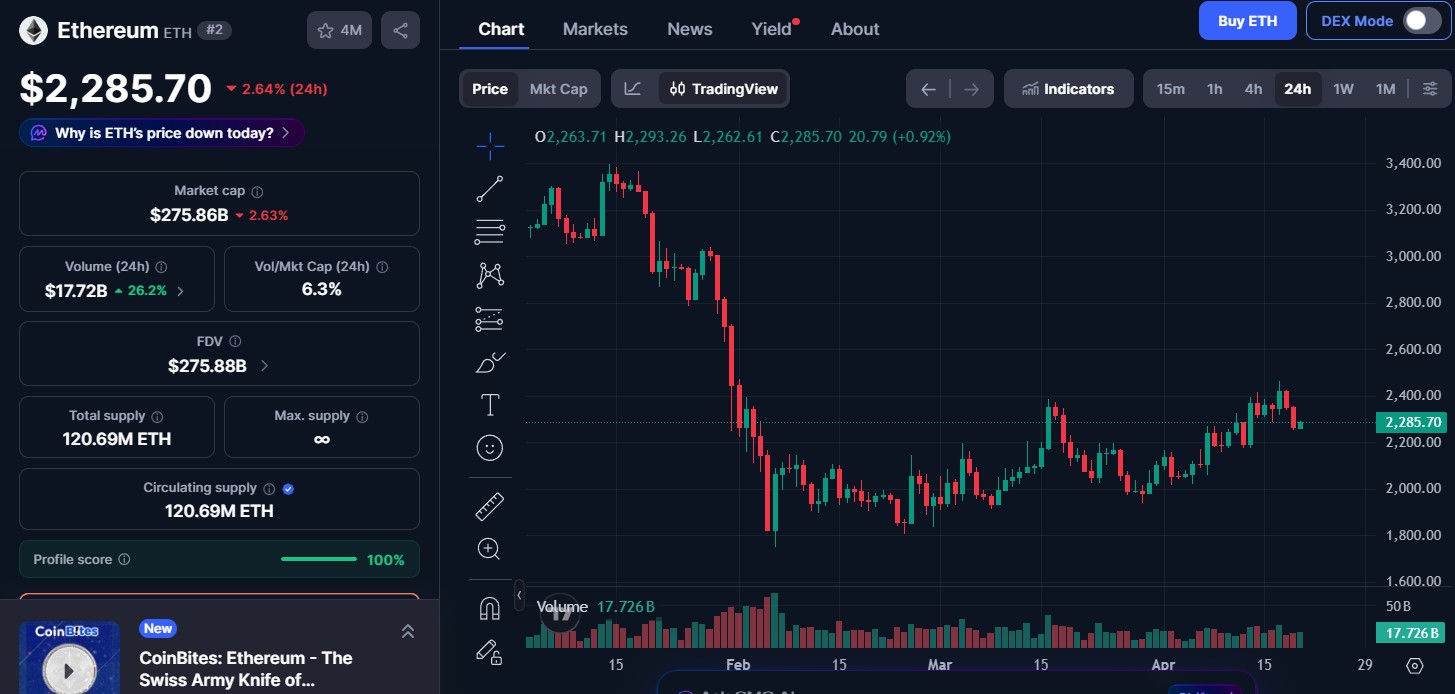Enable magnet mode for drawings
The image size is (1455, 694).
489,607
